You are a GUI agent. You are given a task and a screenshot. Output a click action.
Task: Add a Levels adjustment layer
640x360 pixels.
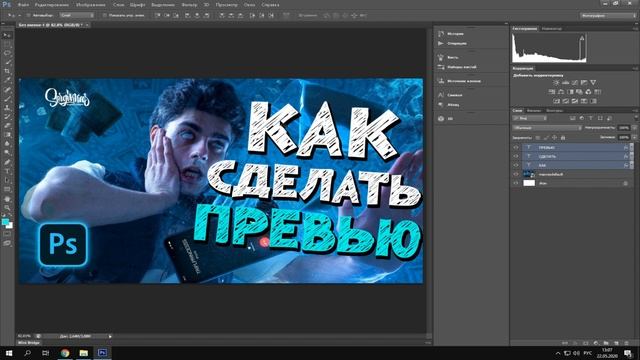[x=565, y=82]
